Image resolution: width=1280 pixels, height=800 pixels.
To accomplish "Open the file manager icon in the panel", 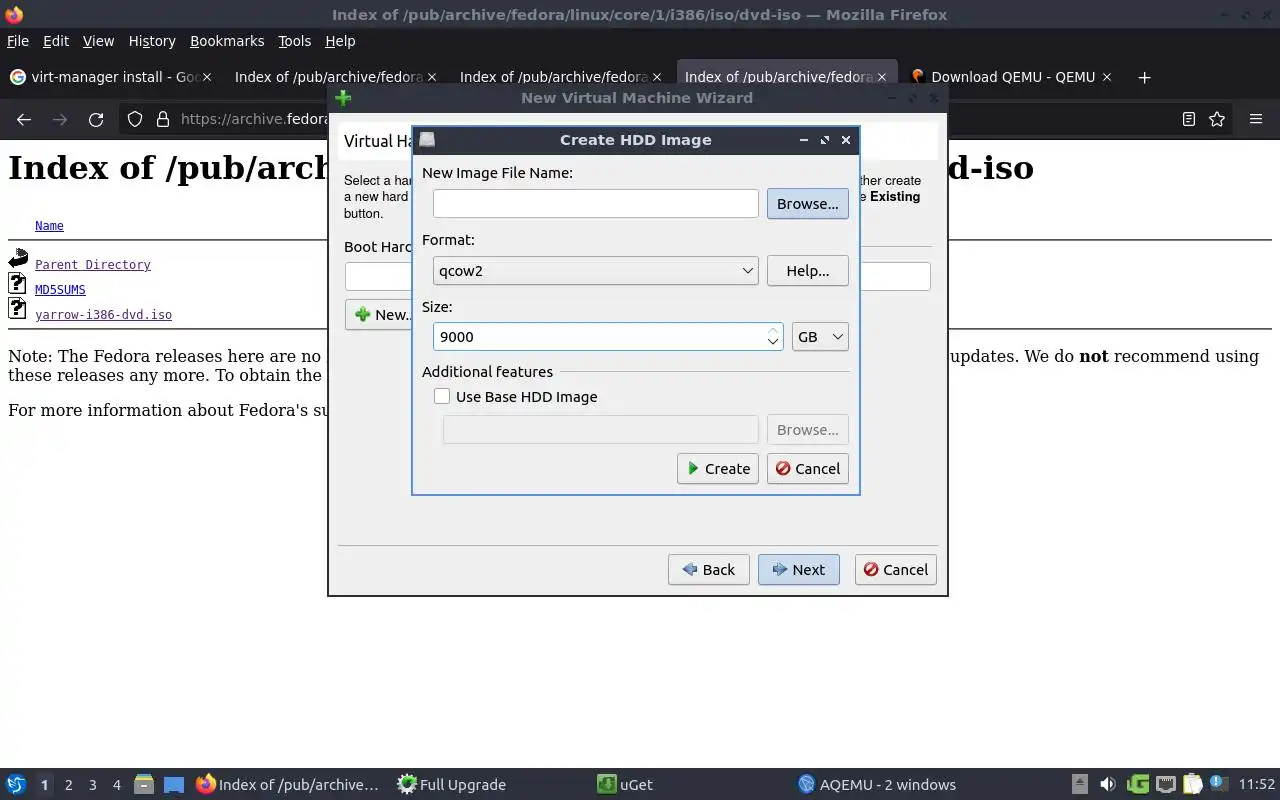I will click(143, 785).
